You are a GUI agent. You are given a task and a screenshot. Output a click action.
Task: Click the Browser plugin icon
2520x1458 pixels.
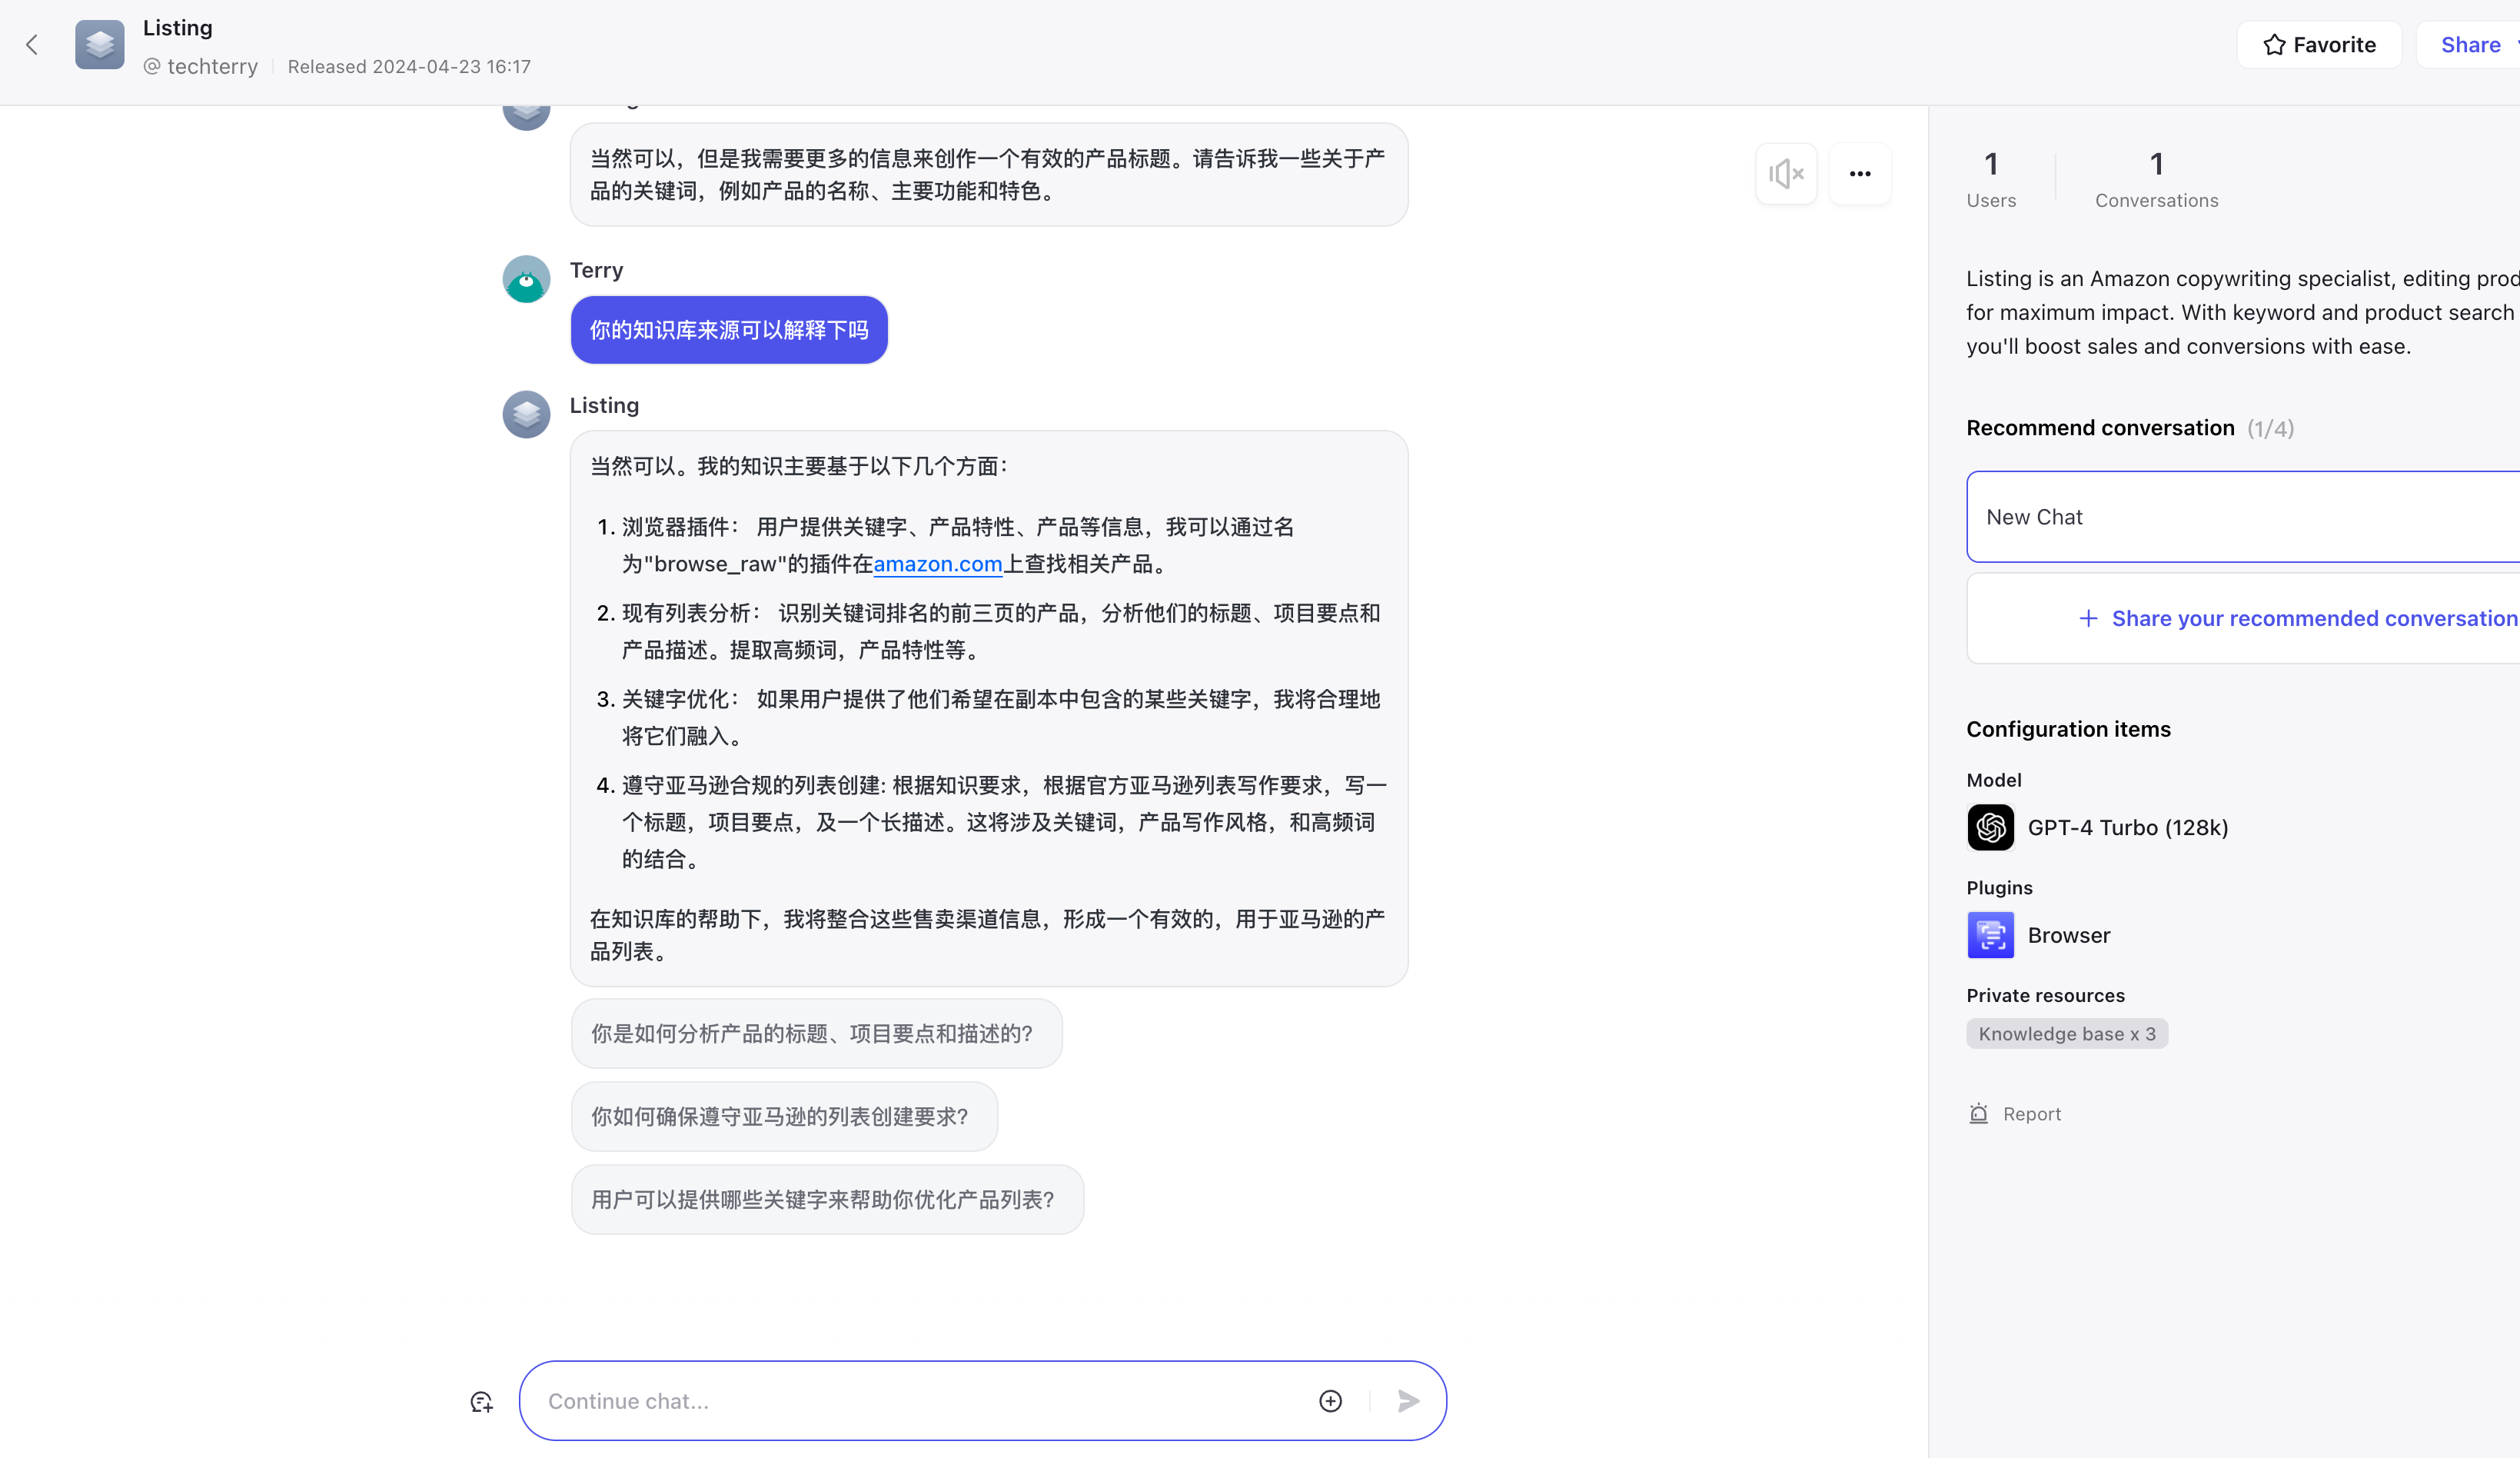(1990, 935)
